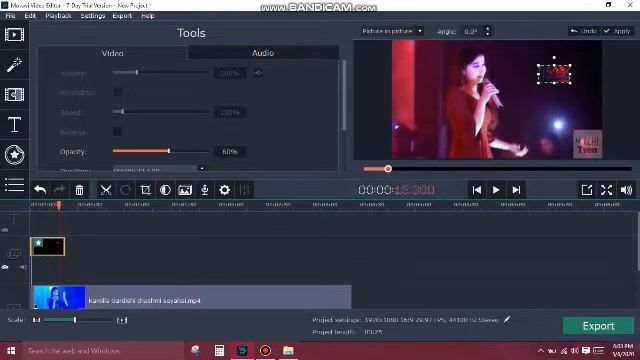Select the Kamila video clip on timeline
Image resolution: width=640 pixels, height=360 pixels.
pos(191,297)
